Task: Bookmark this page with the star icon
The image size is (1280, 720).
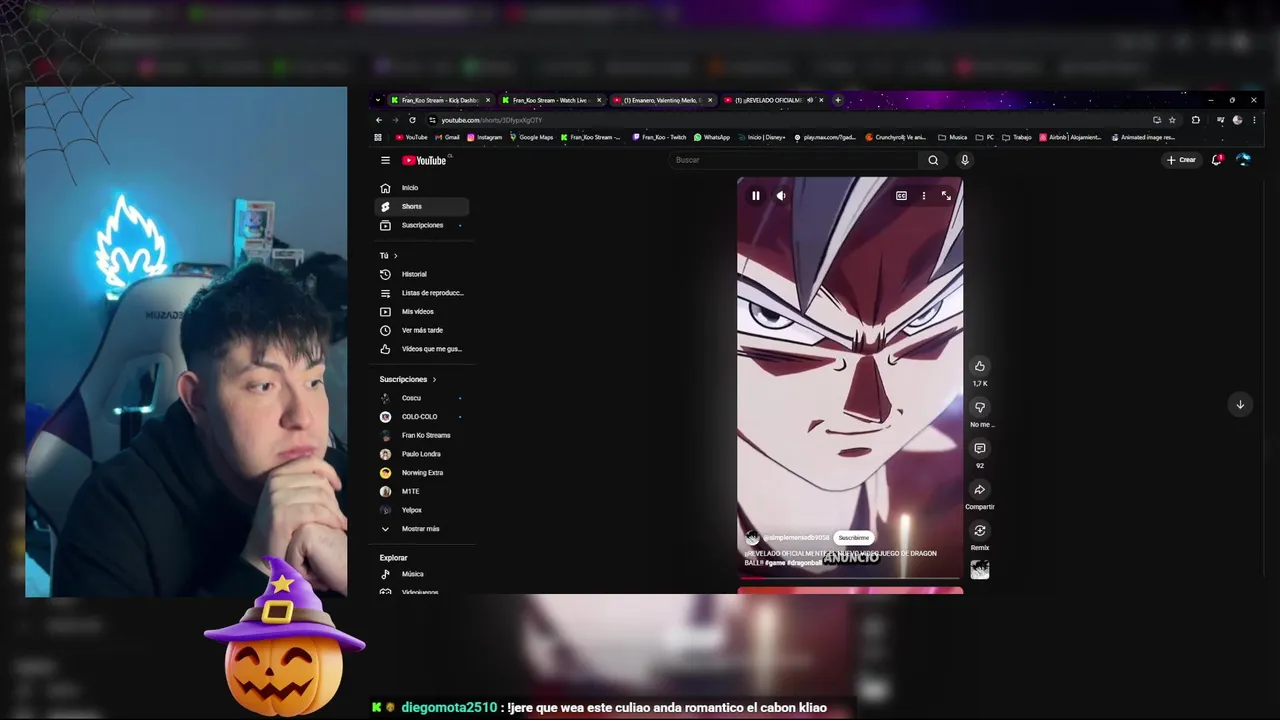Action: 1172,120
